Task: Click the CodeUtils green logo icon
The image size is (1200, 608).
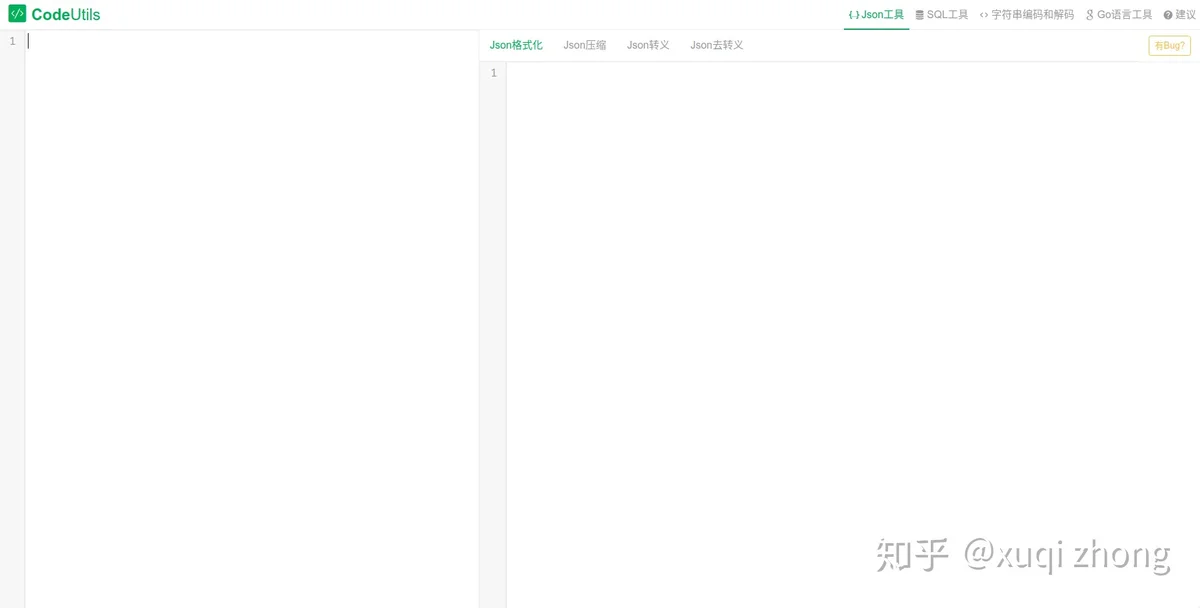Action: coord(17,14)
